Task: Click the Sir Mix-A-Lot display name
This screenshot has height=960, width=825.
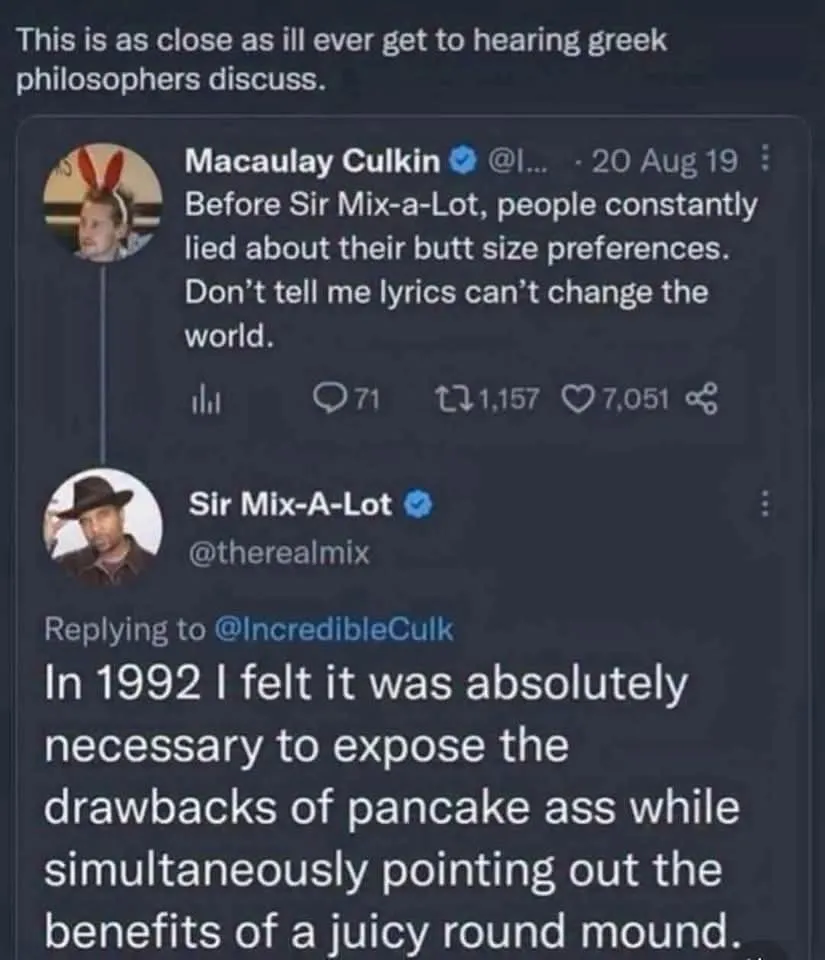Action: 290,505
